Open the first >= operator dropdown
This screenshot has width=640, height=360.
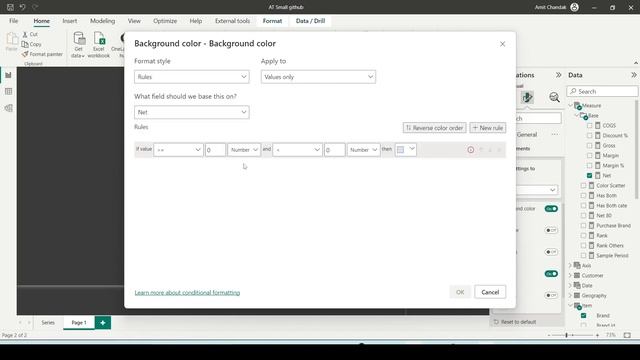pos(178,150)
